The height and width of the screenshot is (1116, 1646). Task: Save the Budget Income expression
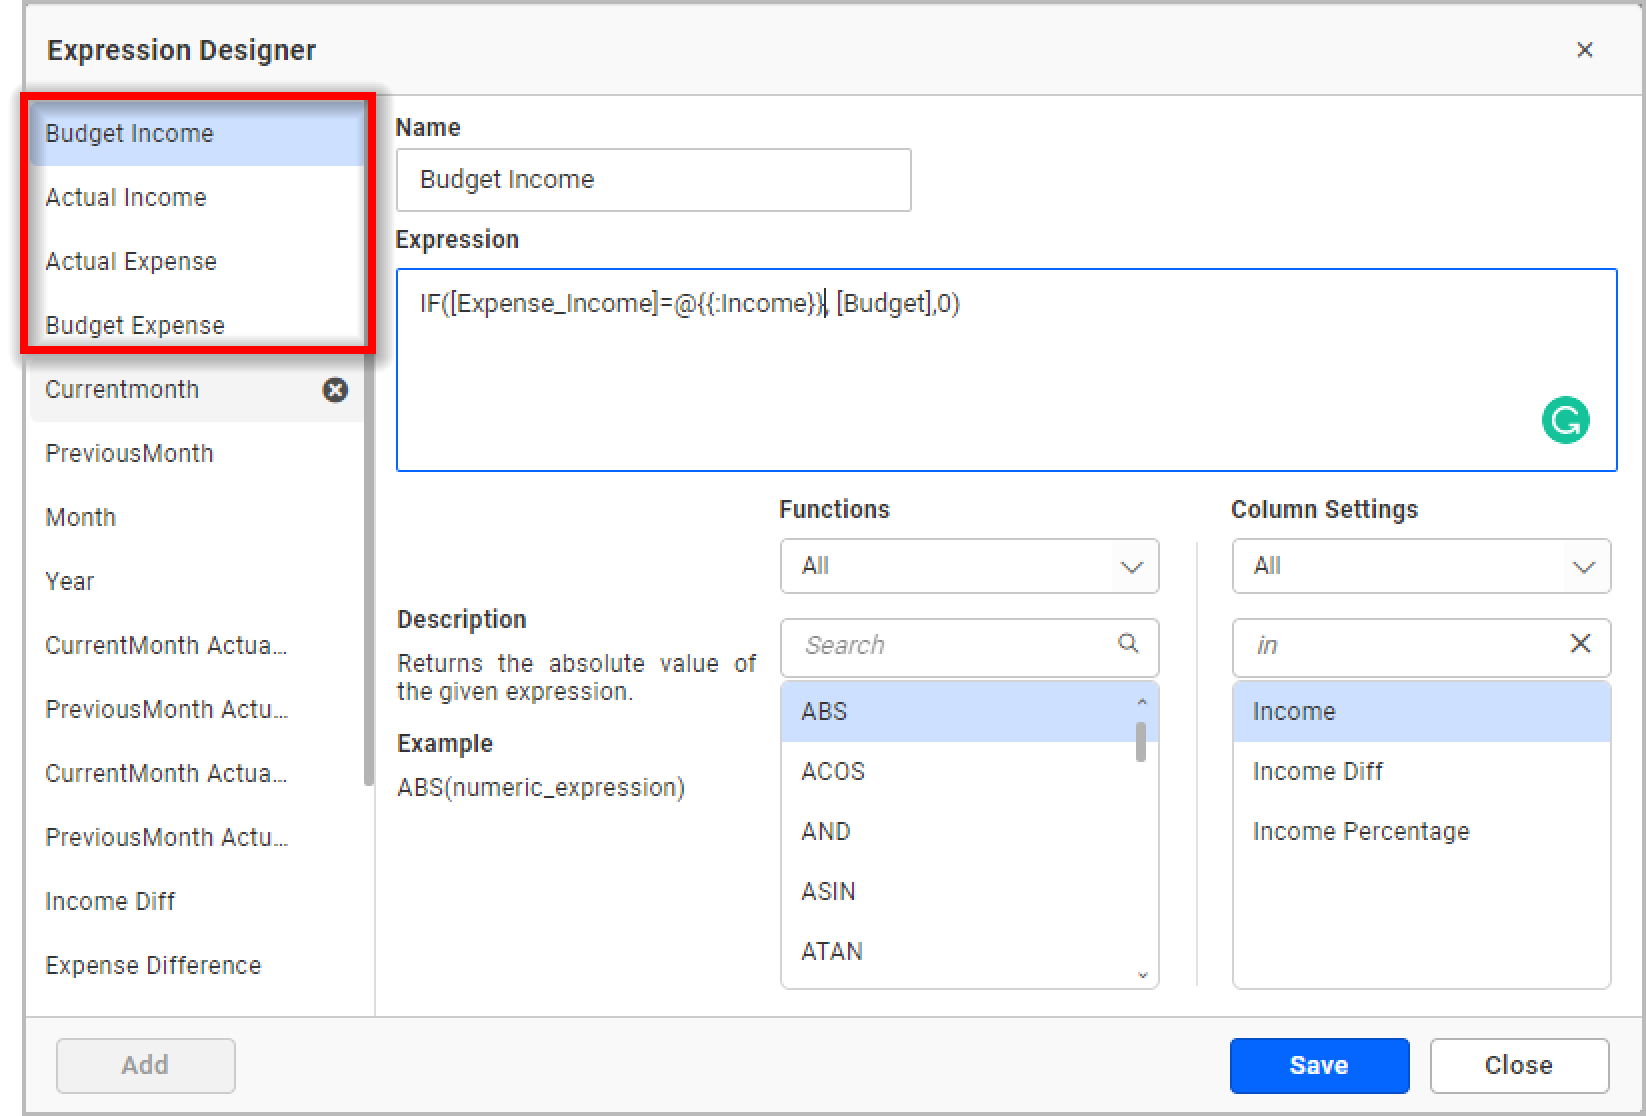pos(1319,1065)
